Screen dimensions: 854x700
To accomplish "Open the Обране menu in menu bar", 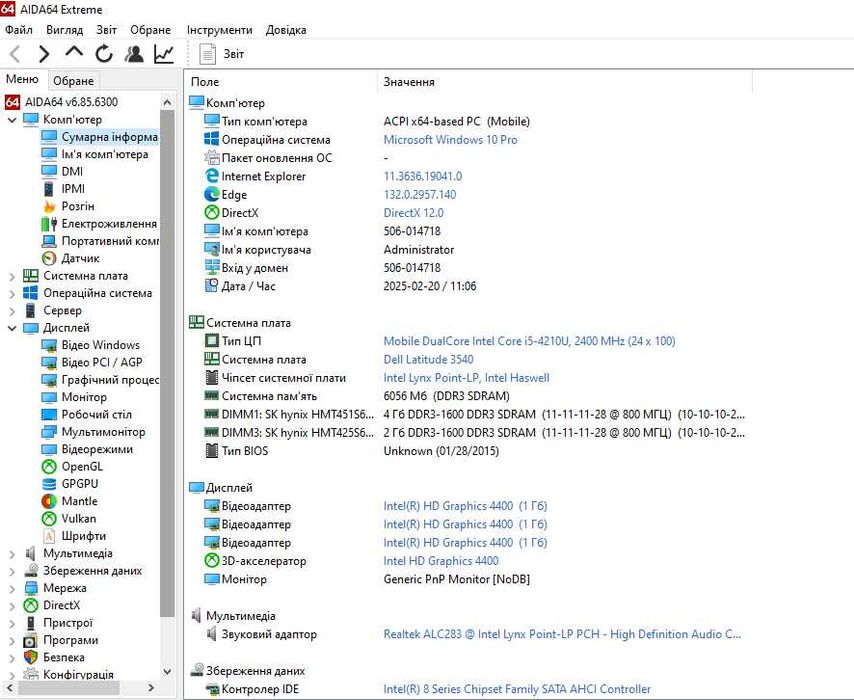I will click(150, 30).
